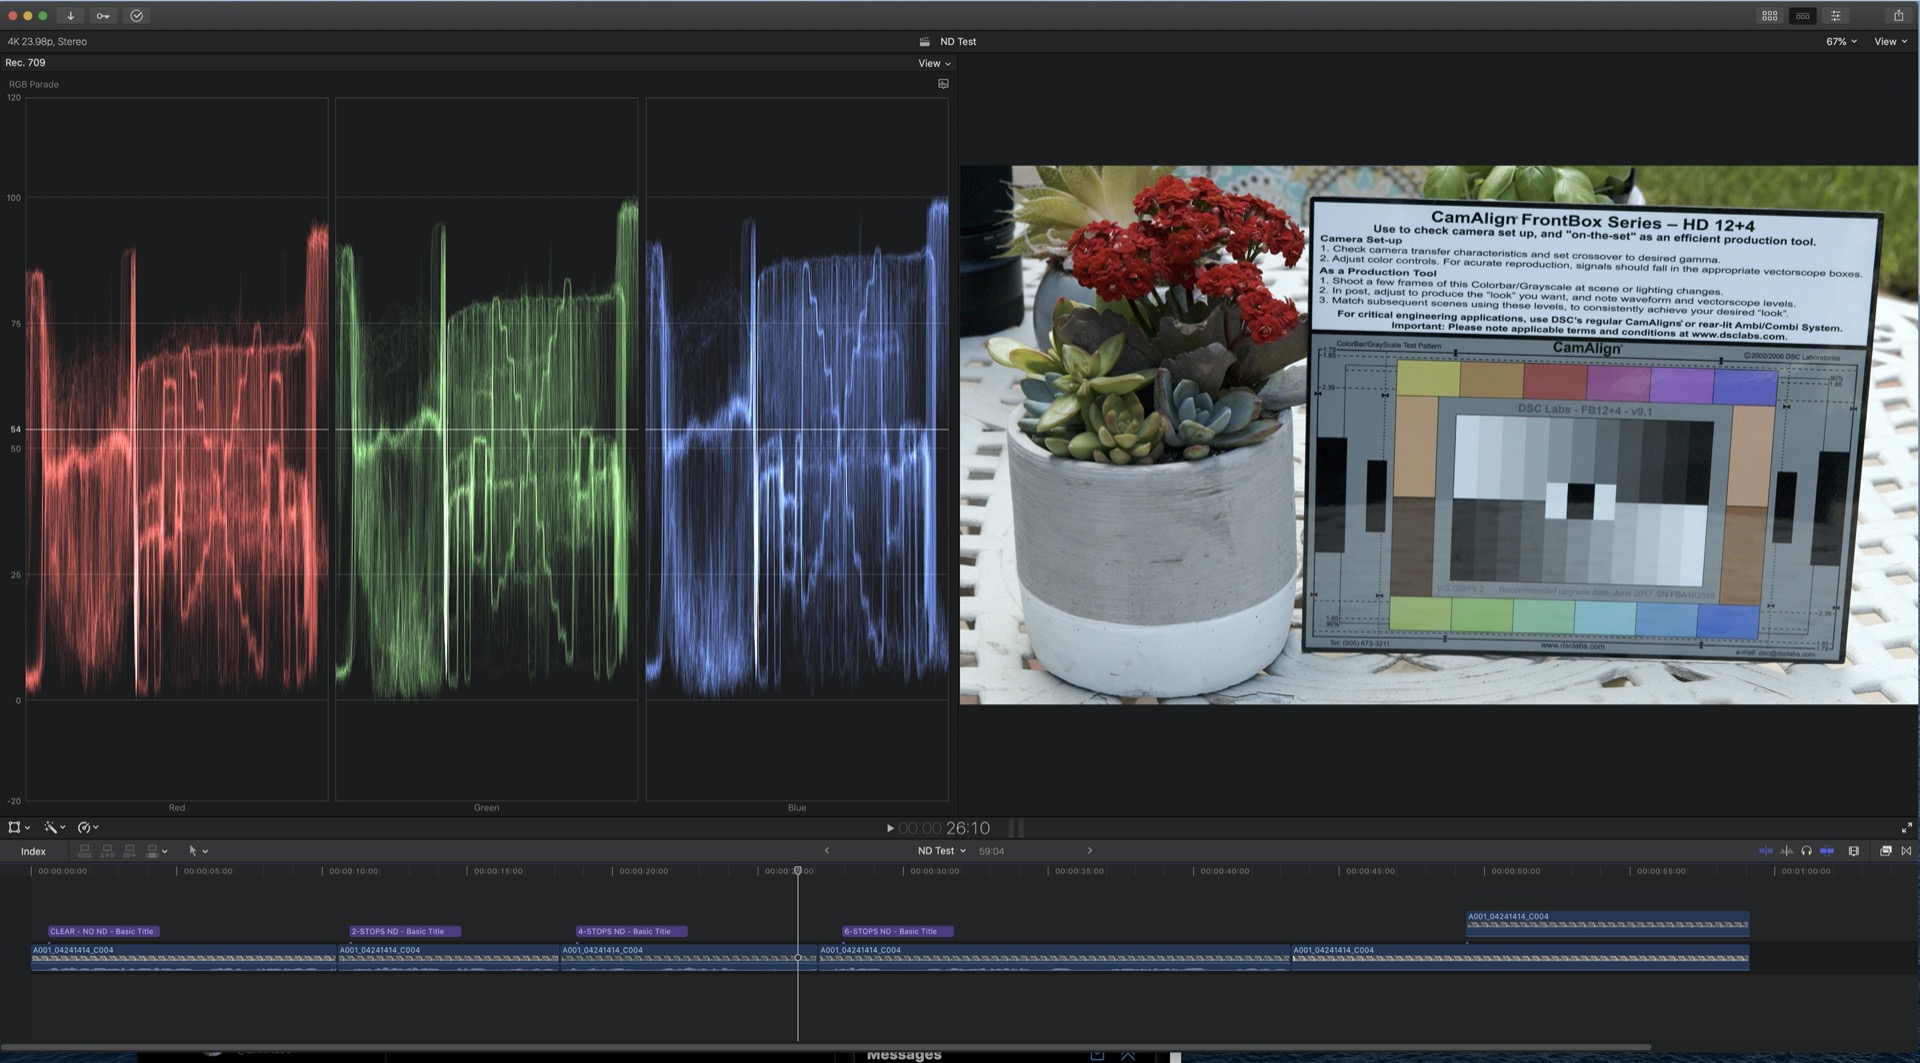The width and height of the screenshot is (1920, 1063).
Task: Open the scope settings icon in RGB Parade
Action: pyautogui.click(x=943, y=84)
